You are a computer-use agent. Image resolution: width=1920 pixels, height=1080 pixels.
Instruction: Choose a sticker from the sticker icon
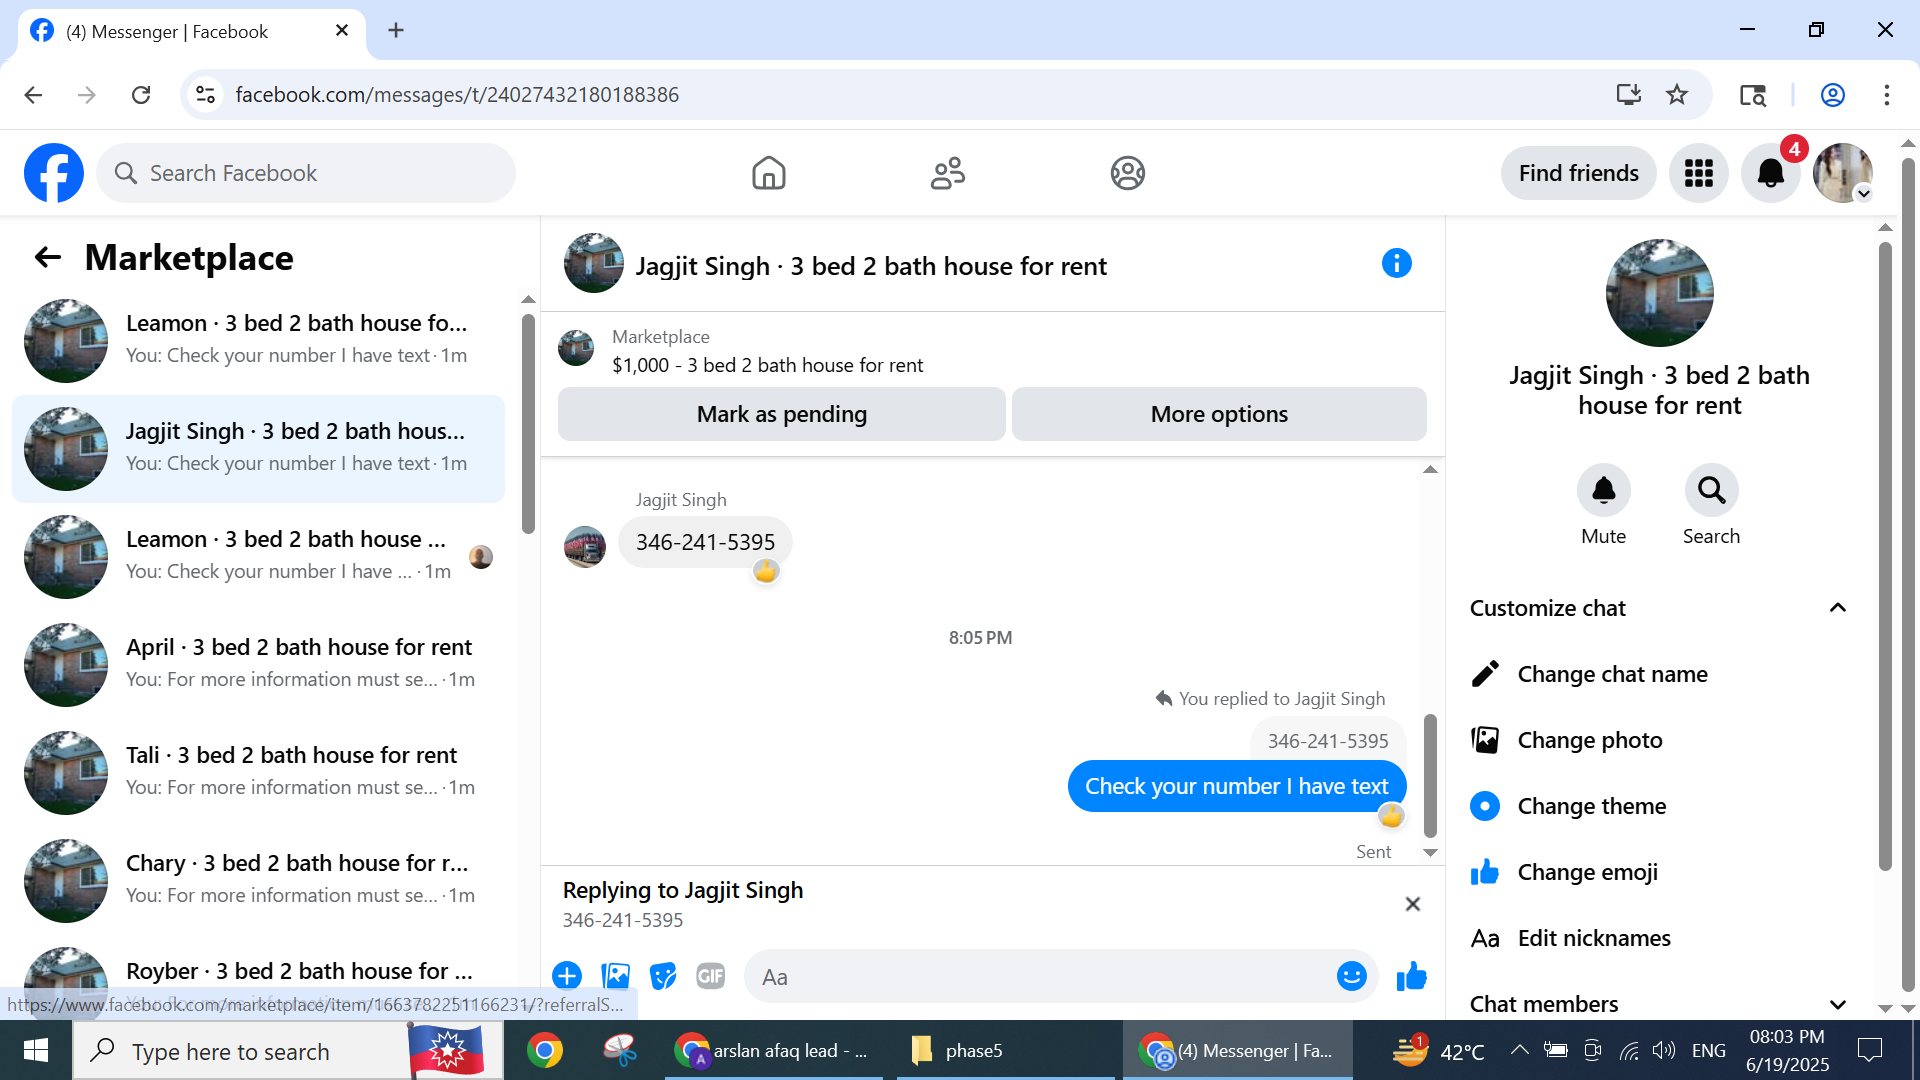663,976
